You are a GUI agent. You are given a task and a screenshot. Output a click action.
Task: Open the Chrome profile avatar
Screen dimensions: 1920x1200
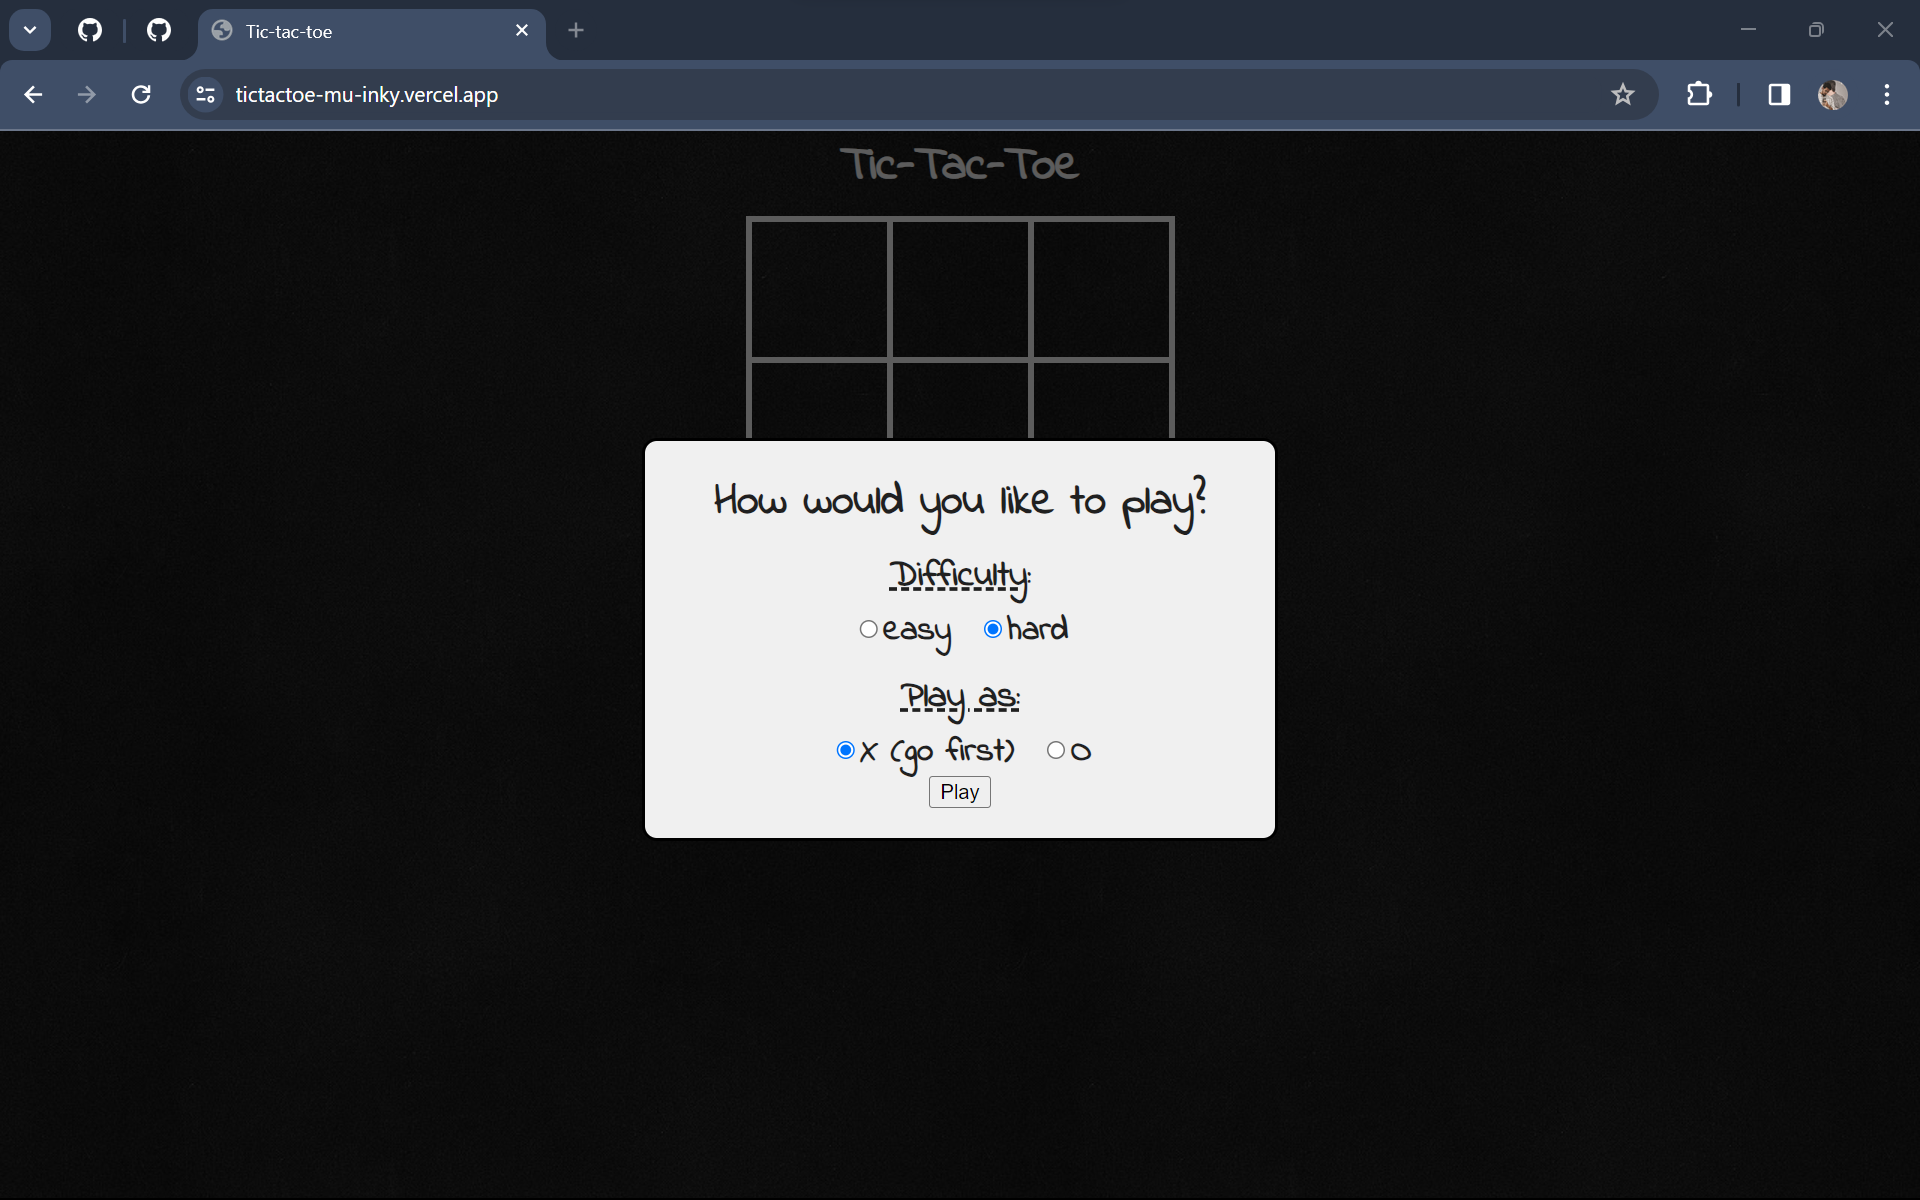(1832, 94)
